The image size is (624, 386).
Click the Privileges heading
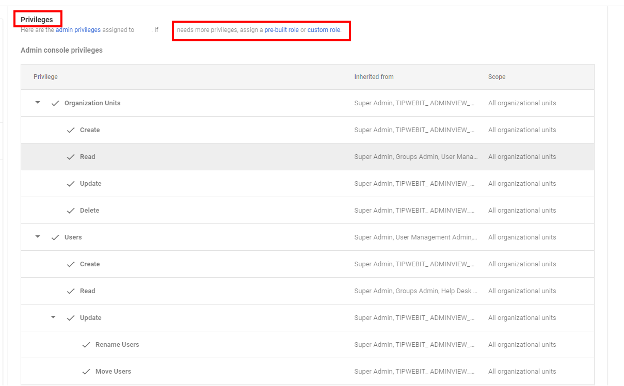(37, 19)
